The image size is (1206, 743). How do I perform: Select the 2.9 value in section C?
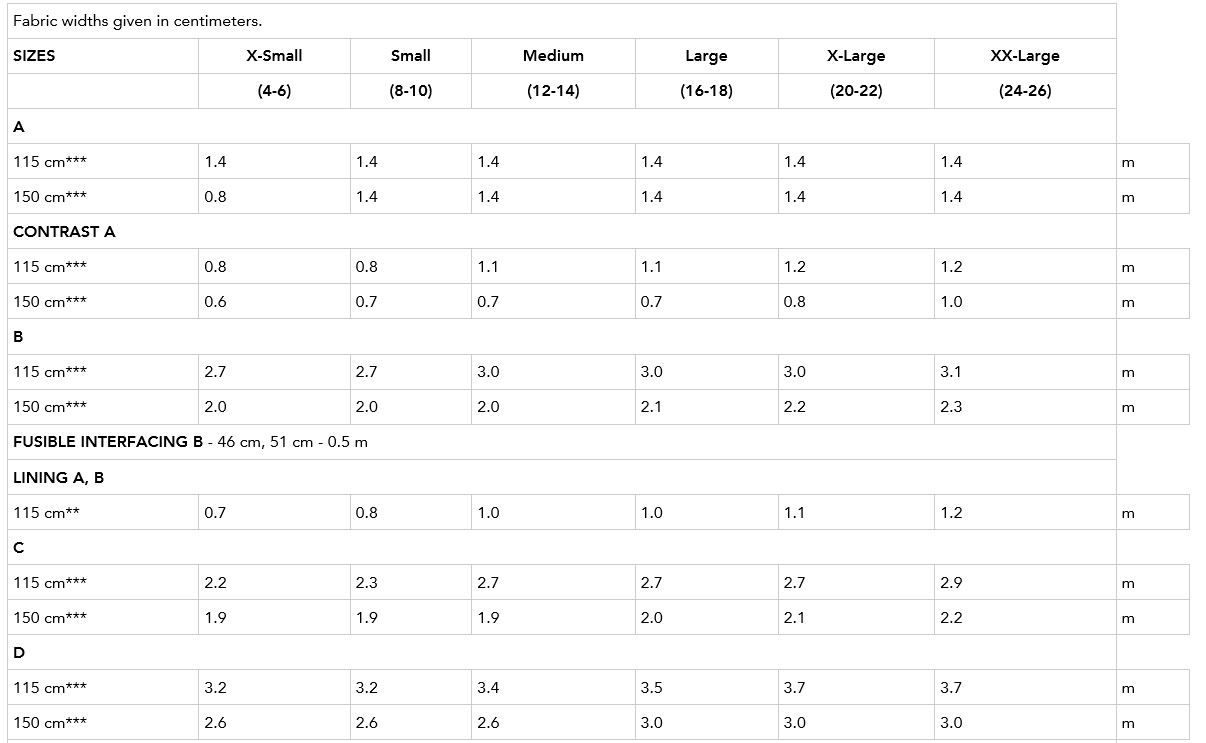point(951,583)
